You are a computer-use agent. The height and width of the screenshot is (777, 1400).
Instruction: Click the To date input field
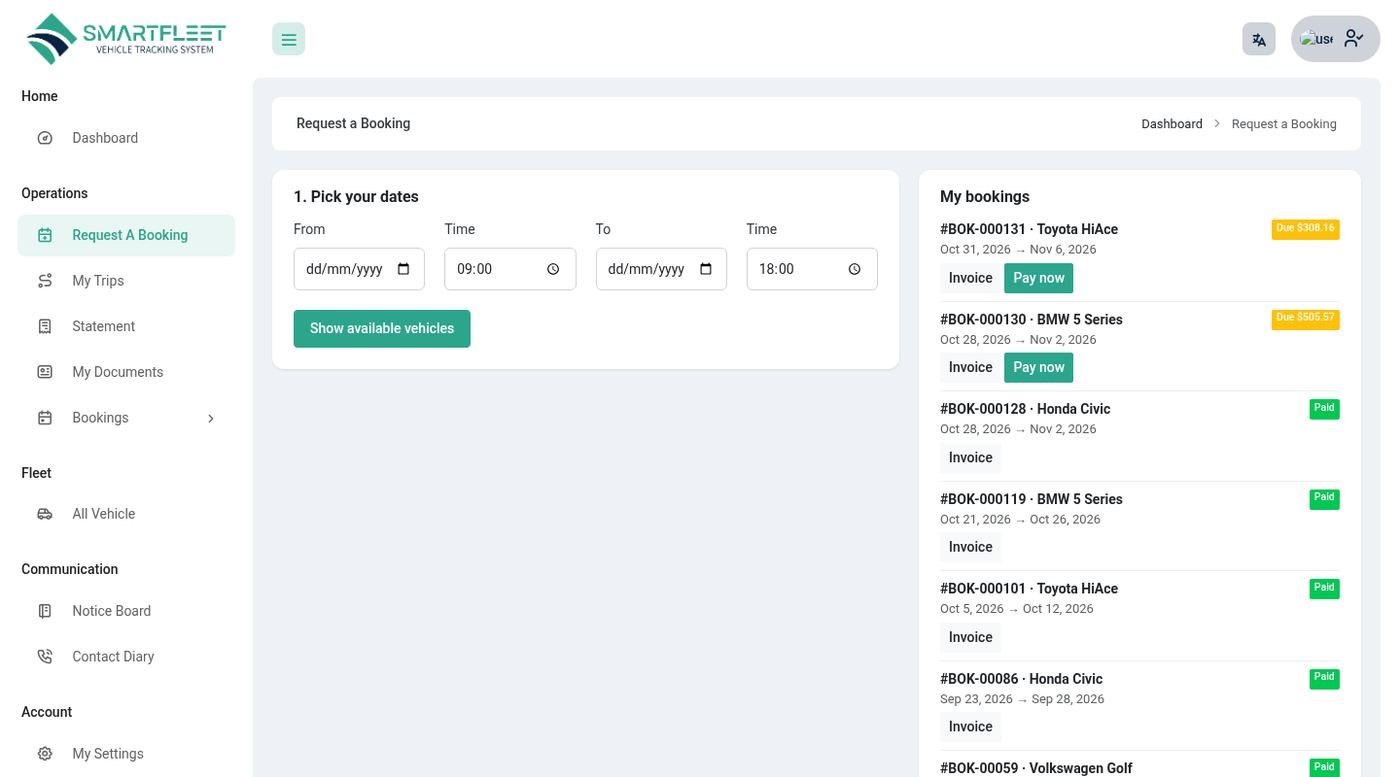[661, 269]
